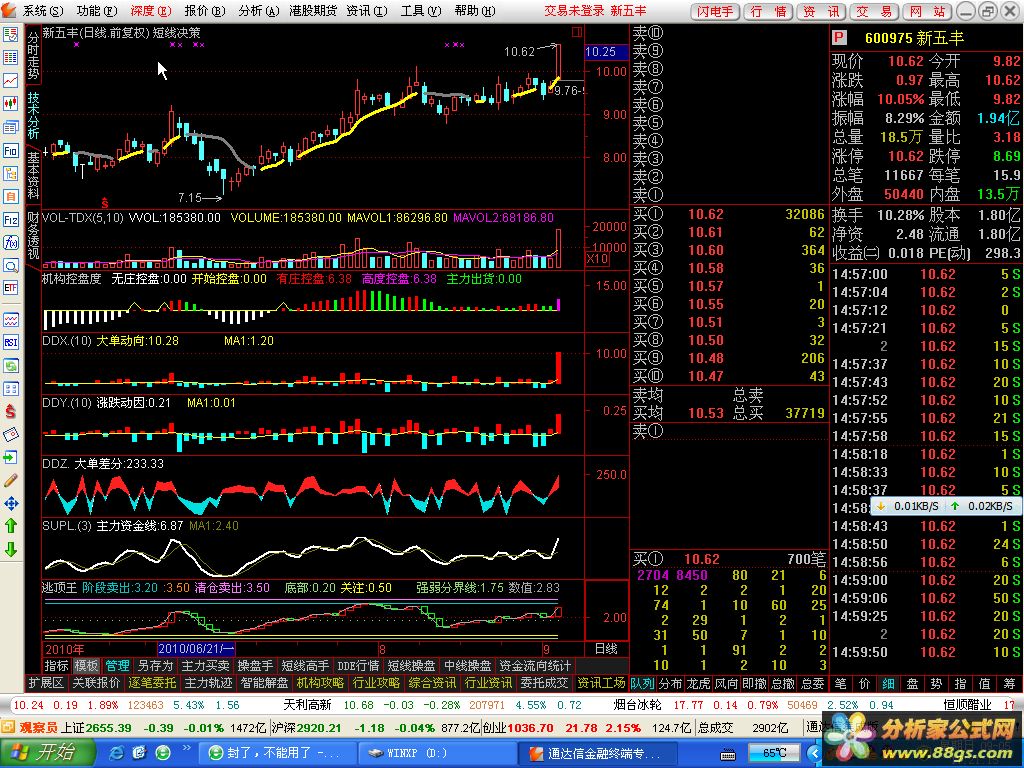Click the quote table grid icon in sidebar
1024x768 pixels.
[10, 57]
